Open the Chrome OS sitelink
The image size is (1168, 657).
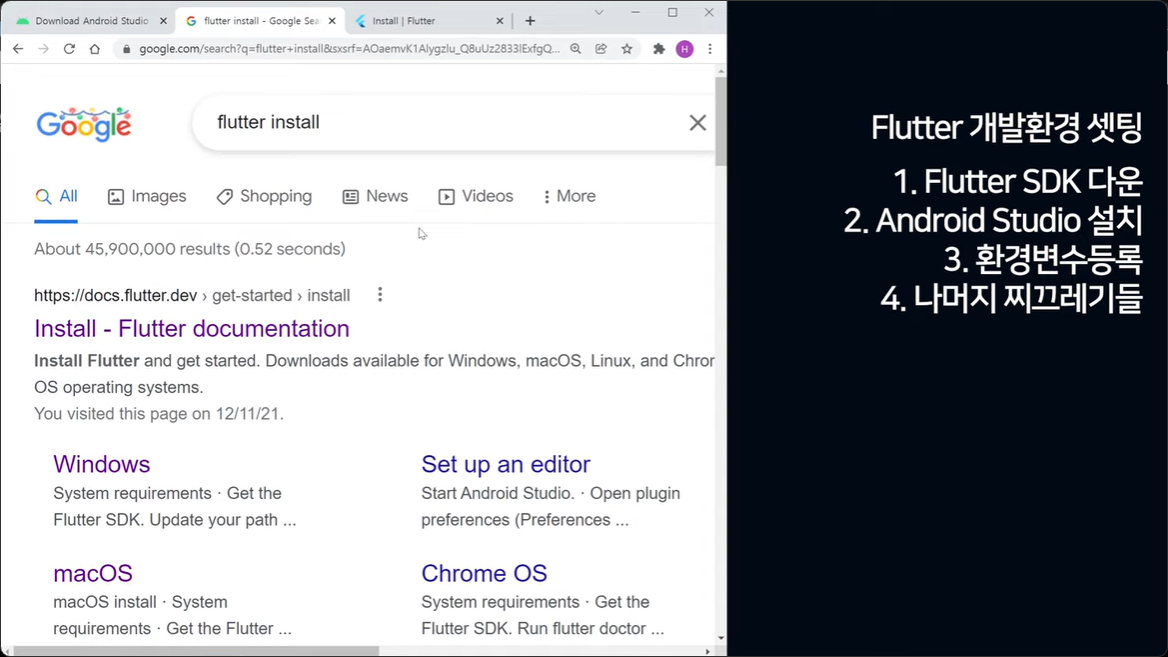pos(484,574)
